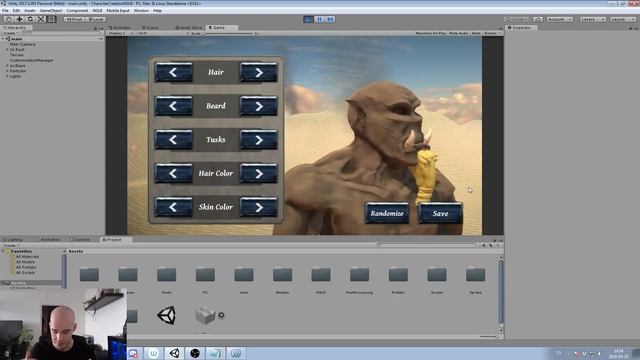Select All Materials in Favorites
This screenshot has width=640, height=360.
[x=27, y=257]
